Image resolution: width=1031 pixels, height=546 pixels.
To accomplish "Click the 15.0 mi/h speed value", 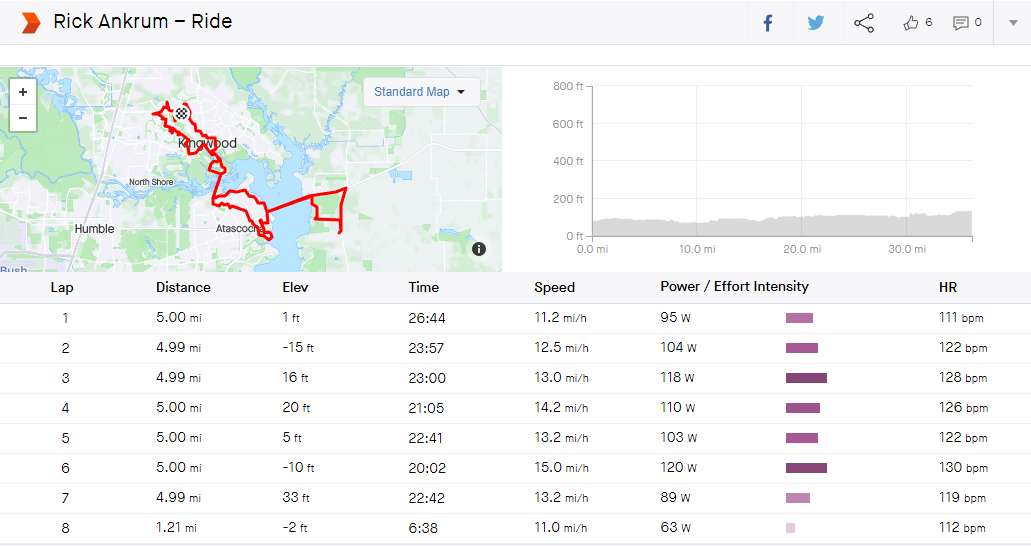I will [x=562, y=468].
